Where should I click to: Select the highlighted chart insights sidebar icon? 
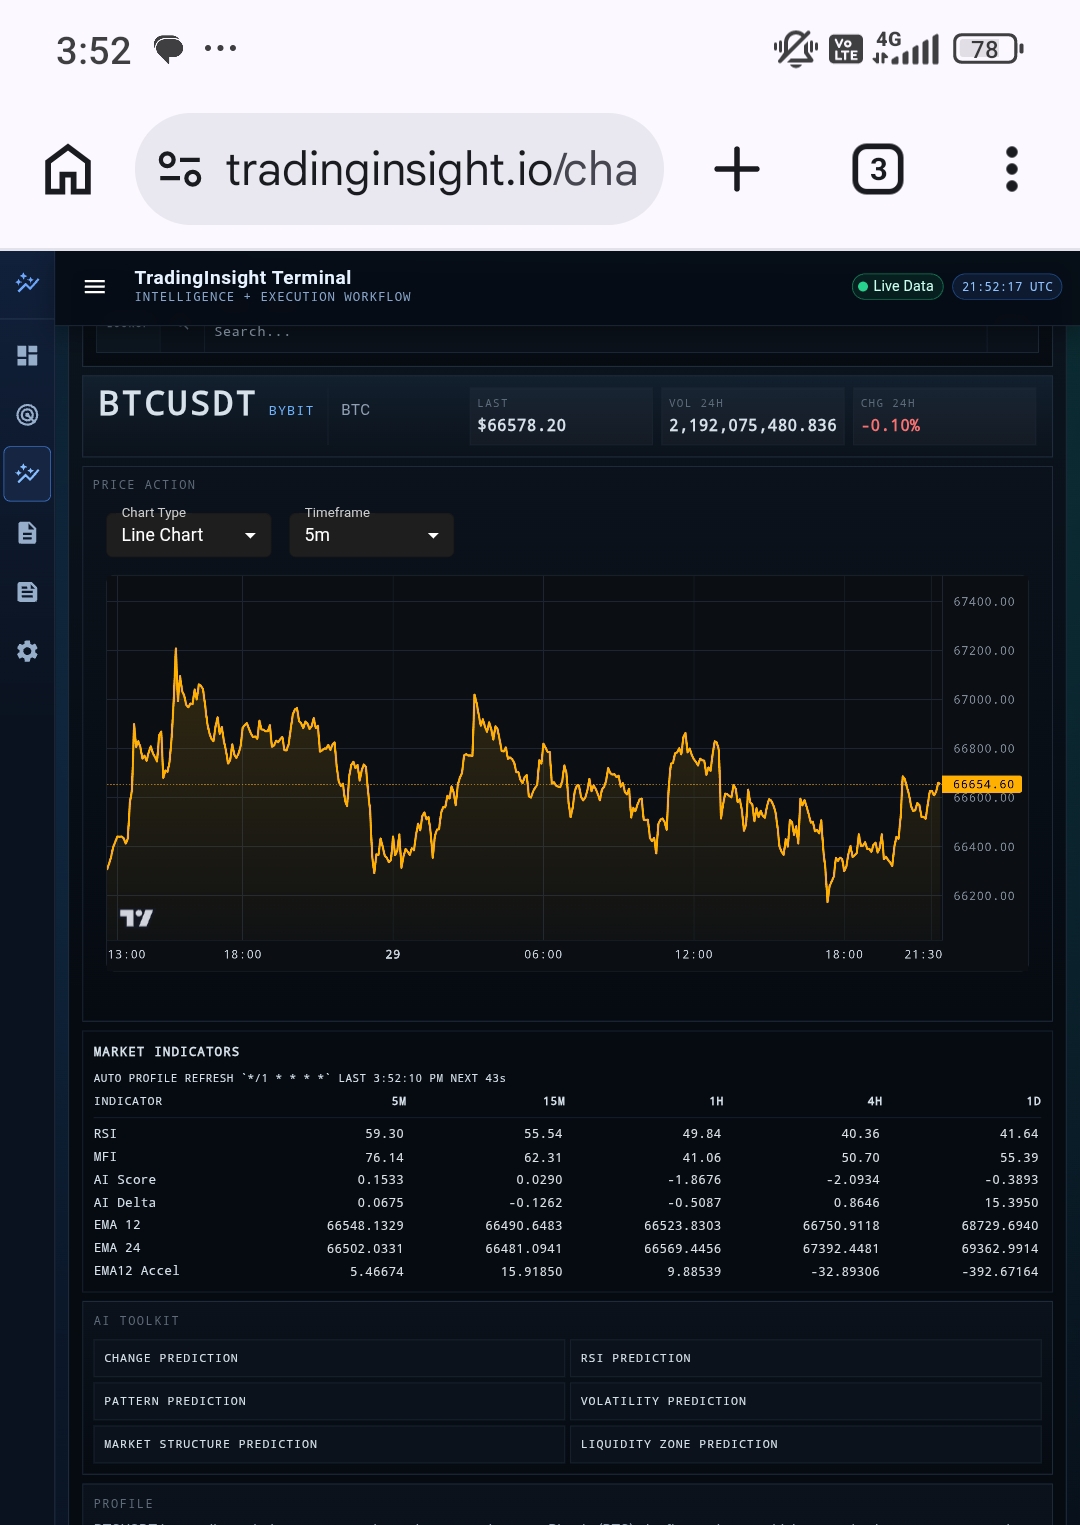tap(27, 474)
